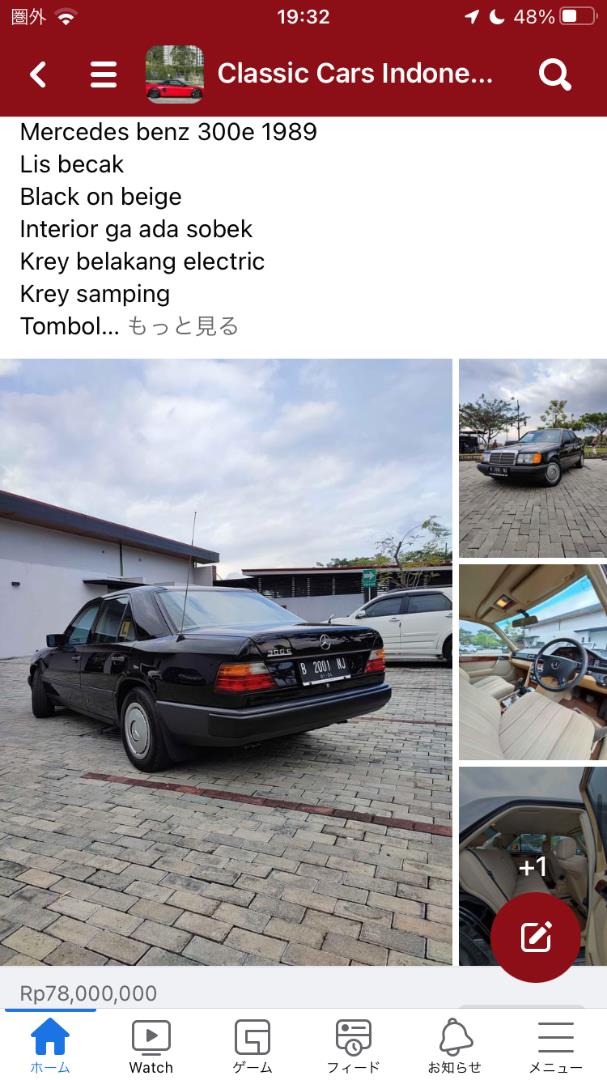Open steering wheel interior photo
The width and height of the screenshot is (607, 1080).
533,663
